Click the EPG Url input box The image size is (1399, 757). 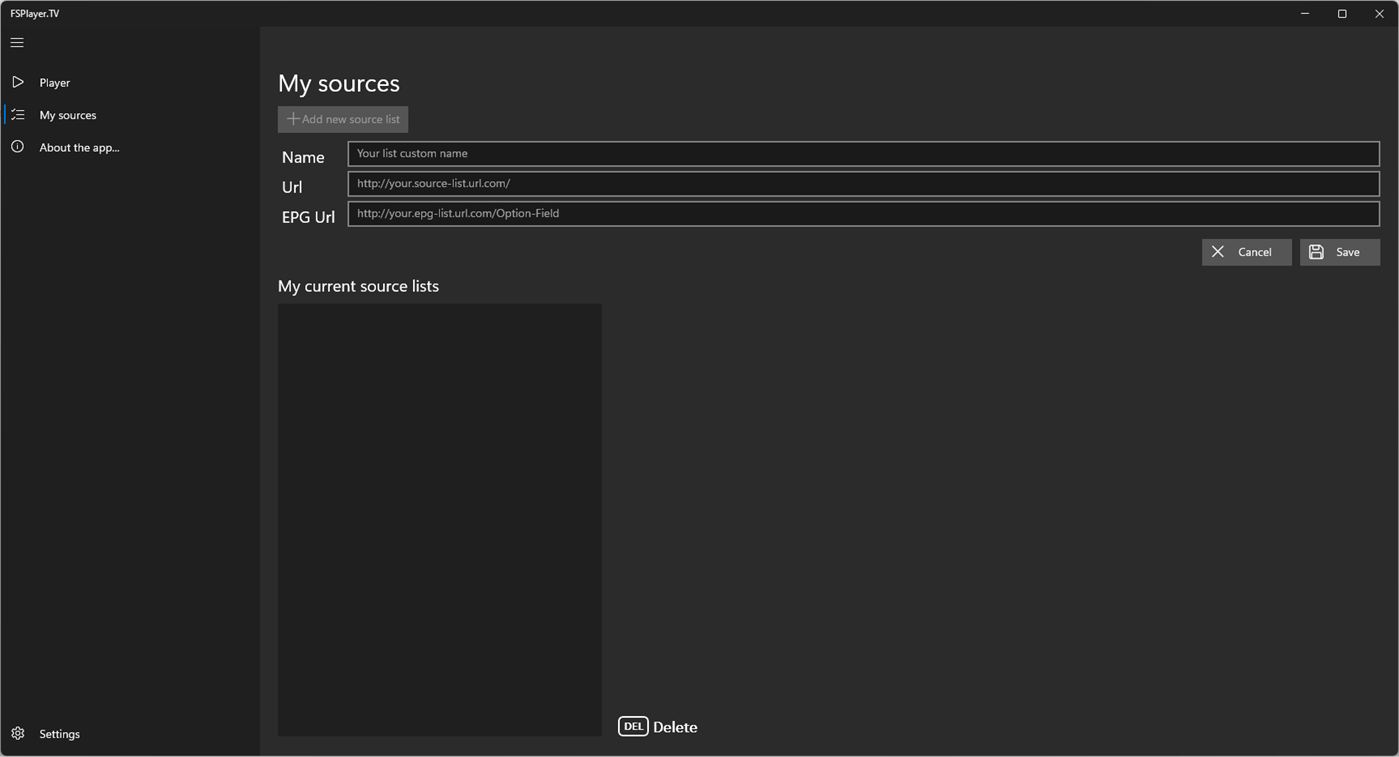862,213
